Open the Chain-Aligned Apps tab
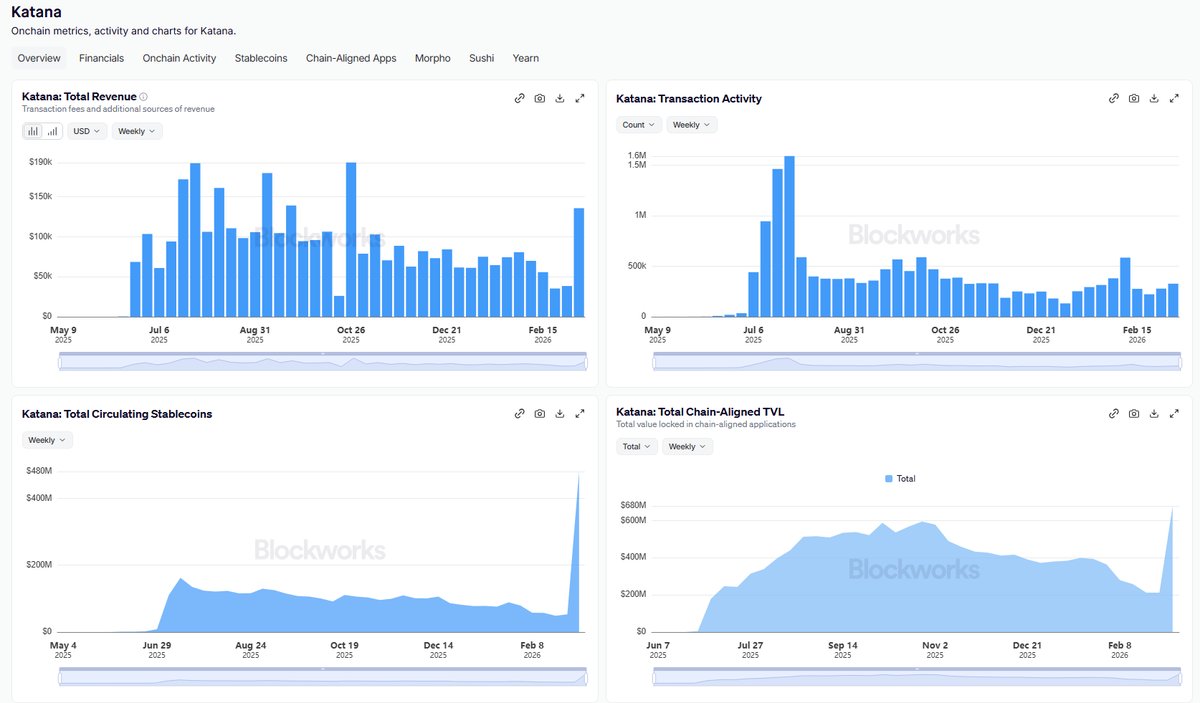The height and width of the screenshot is (703, 1200). (351, 58)
